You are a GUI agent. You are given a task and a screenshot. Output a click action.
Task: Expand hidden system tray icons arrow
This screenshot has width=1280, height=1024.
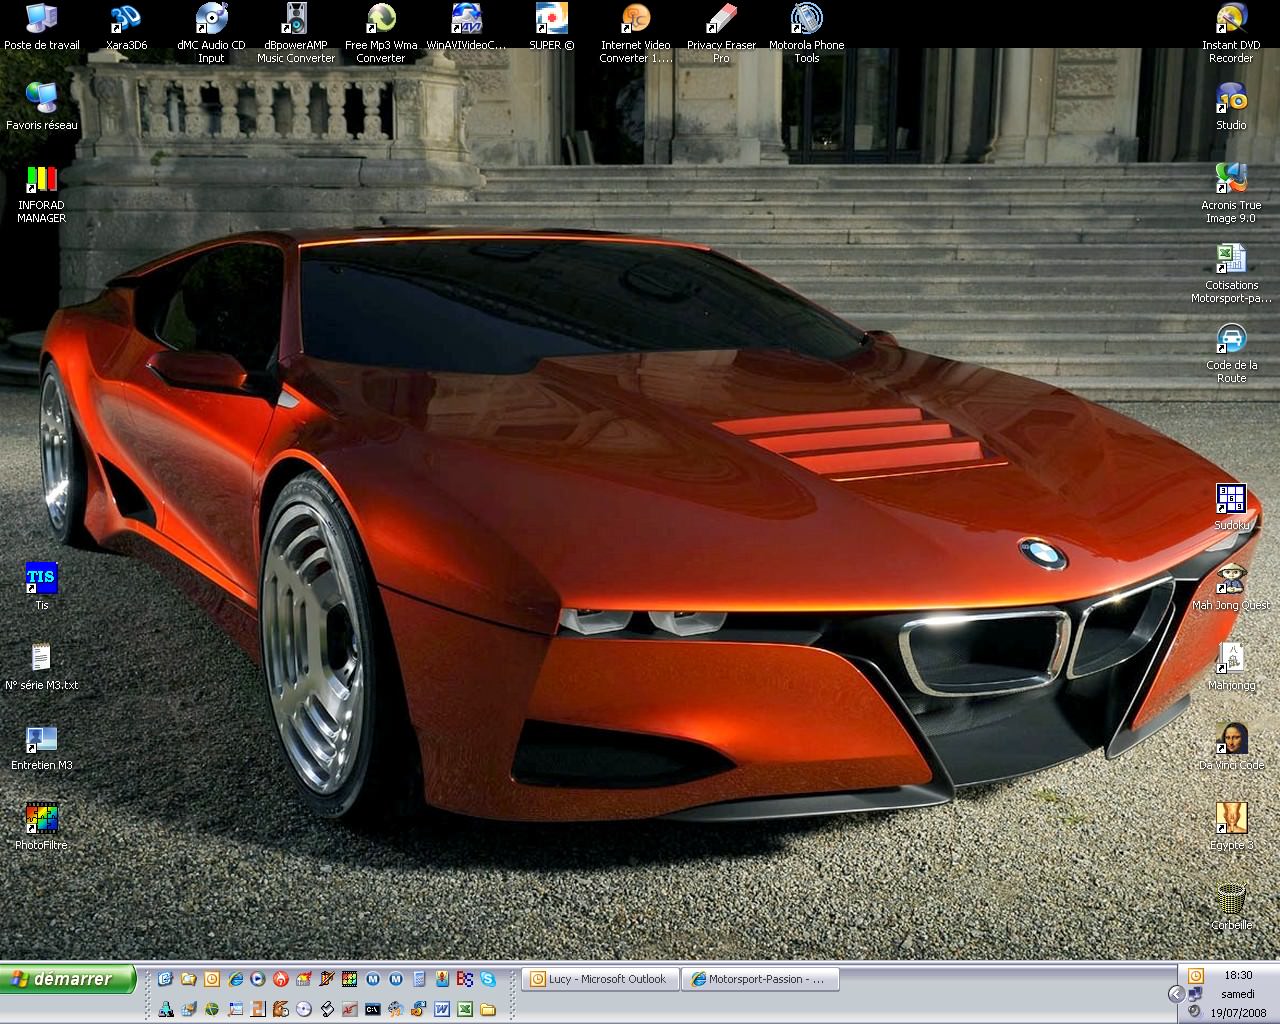pyautogui.click(x=1177, y=994)
